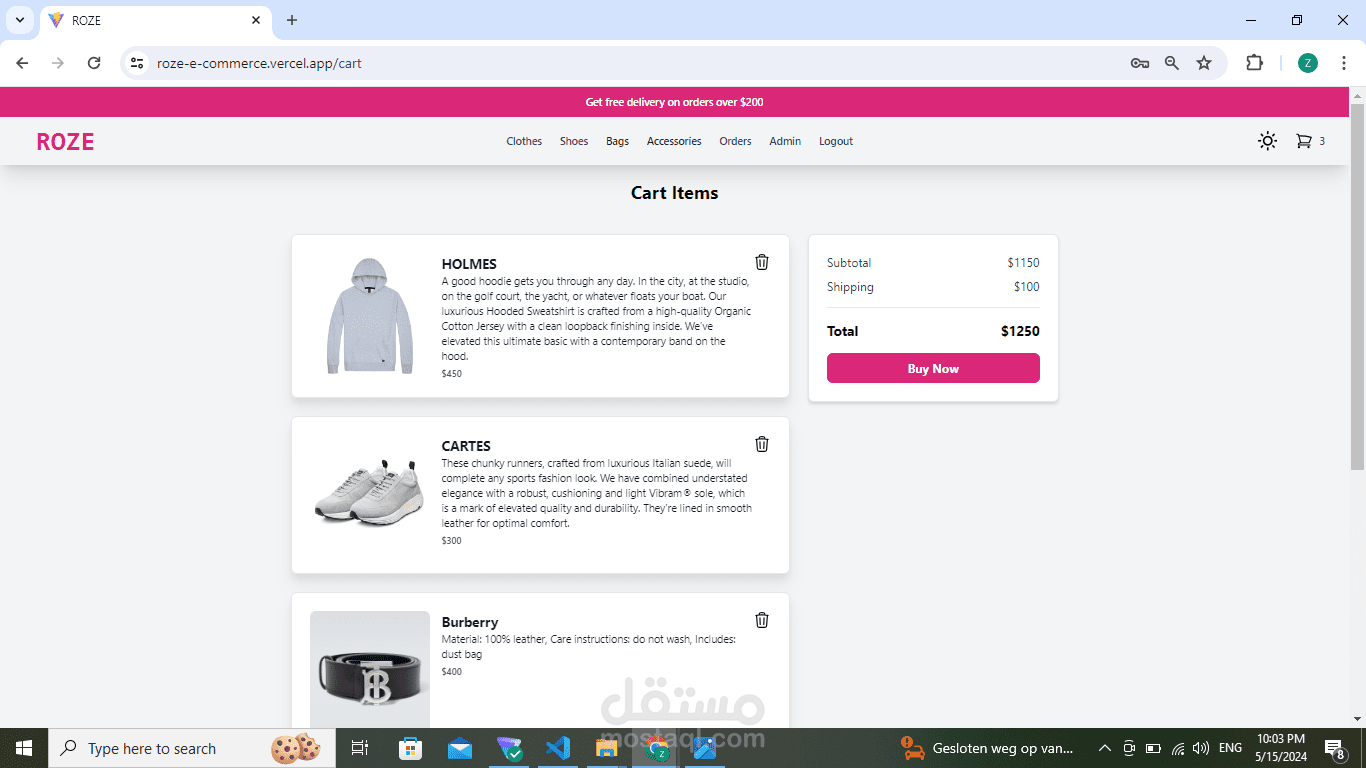1366x768 pixels.
Task: Click the address bar URL
Action: pyautogui.click(x=259, y=63)
